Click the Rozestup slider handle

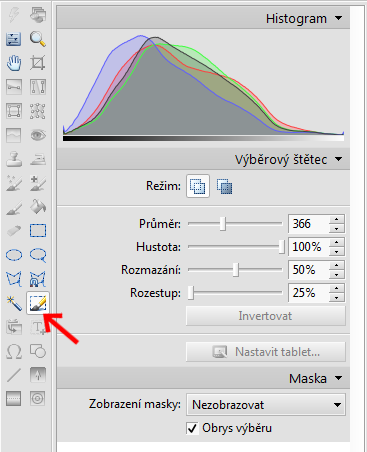click(x=191, y=293)
